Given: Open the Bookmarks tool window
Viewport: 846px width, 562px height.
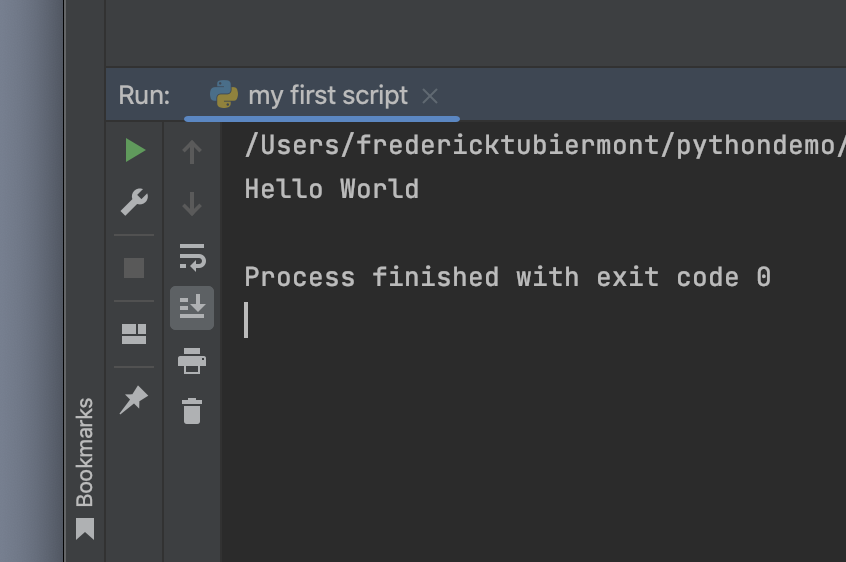Looking at the screenshot, I should [85, 466].
